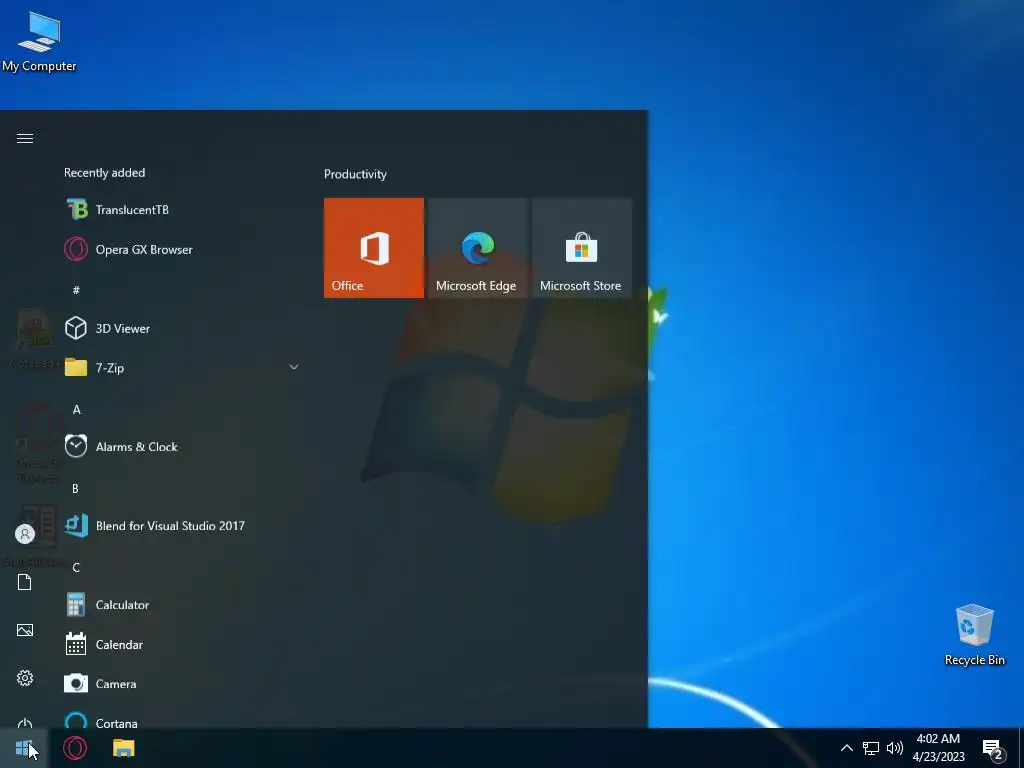1024x768 pixels.
Task: Open TranslucentTB from Recently added
Action: pyautogui.click(x=180, y=210)
